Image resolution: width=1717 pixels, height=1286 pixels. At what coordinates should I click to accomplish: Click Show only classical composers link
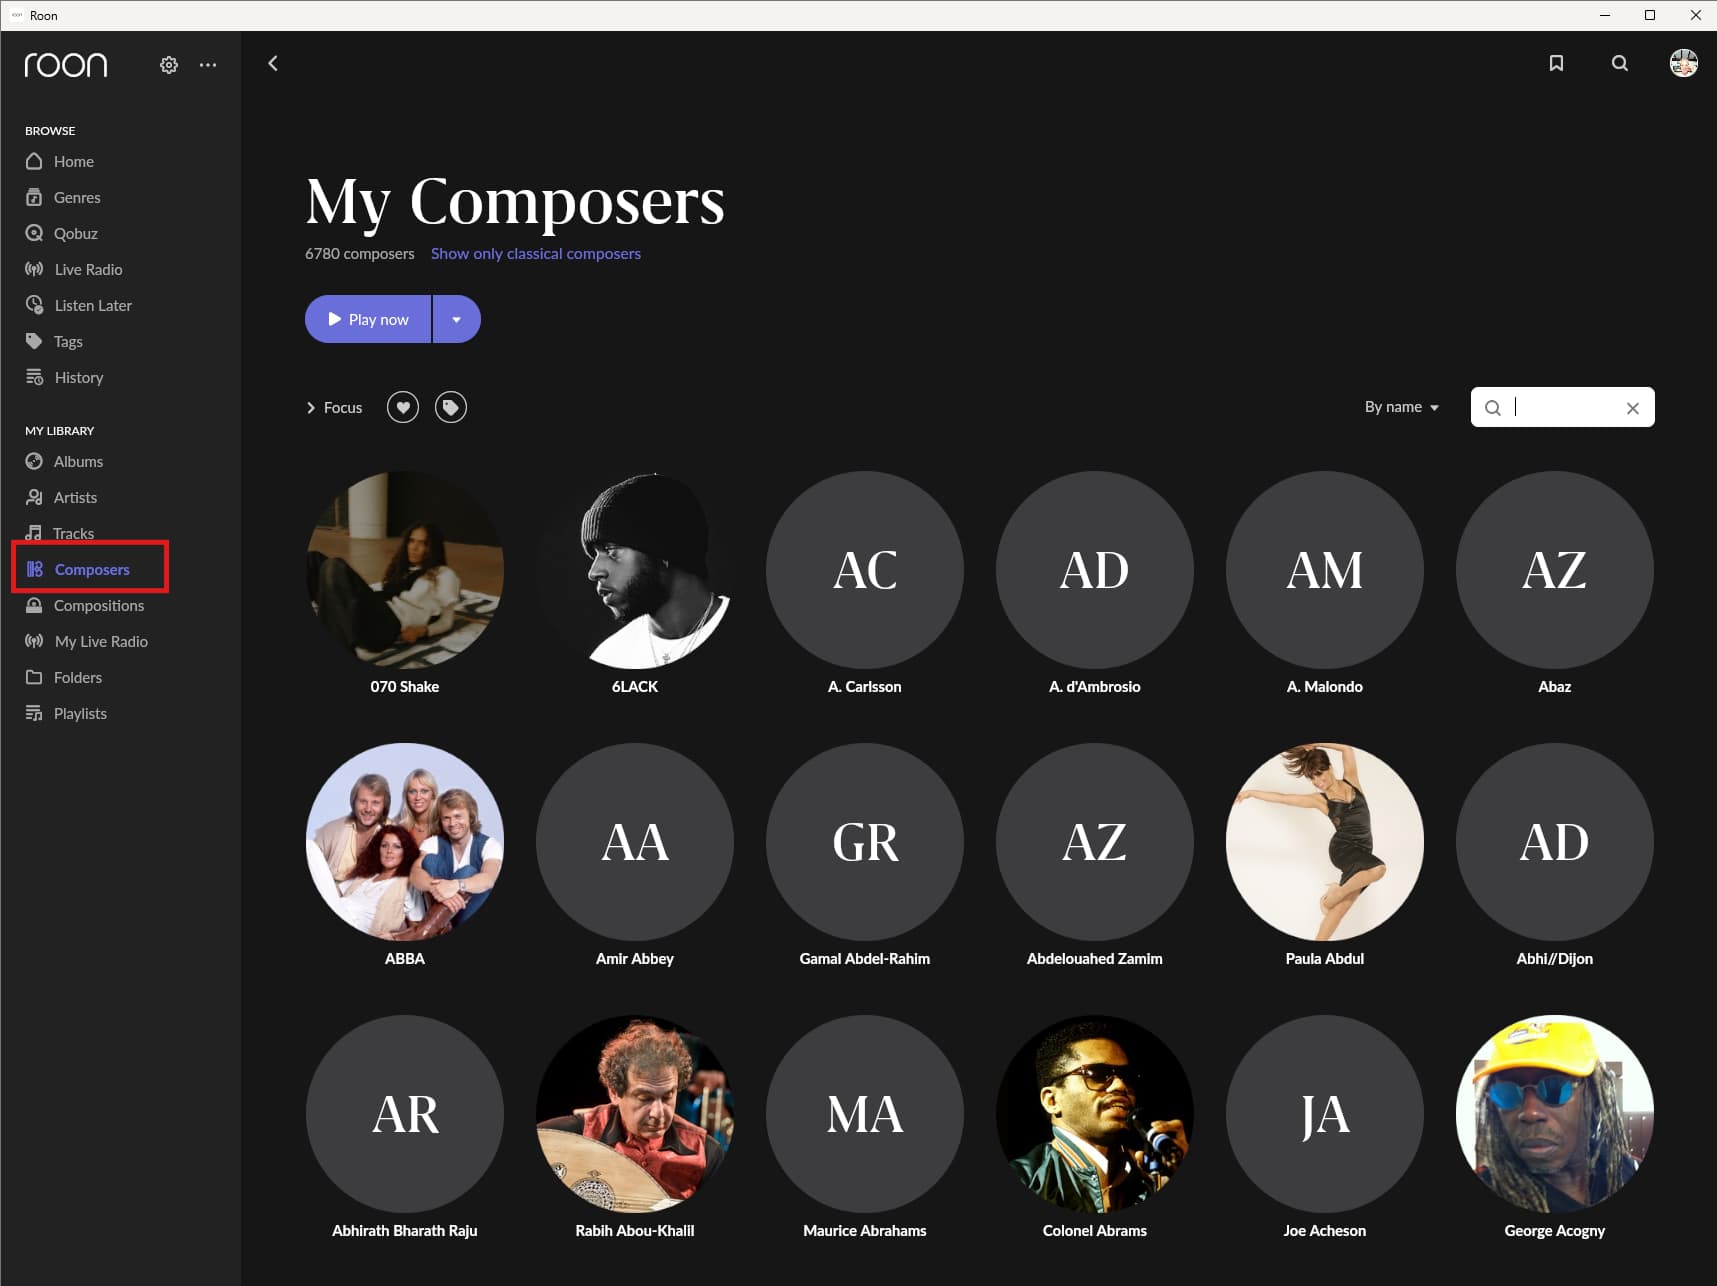tap(536, 254)
